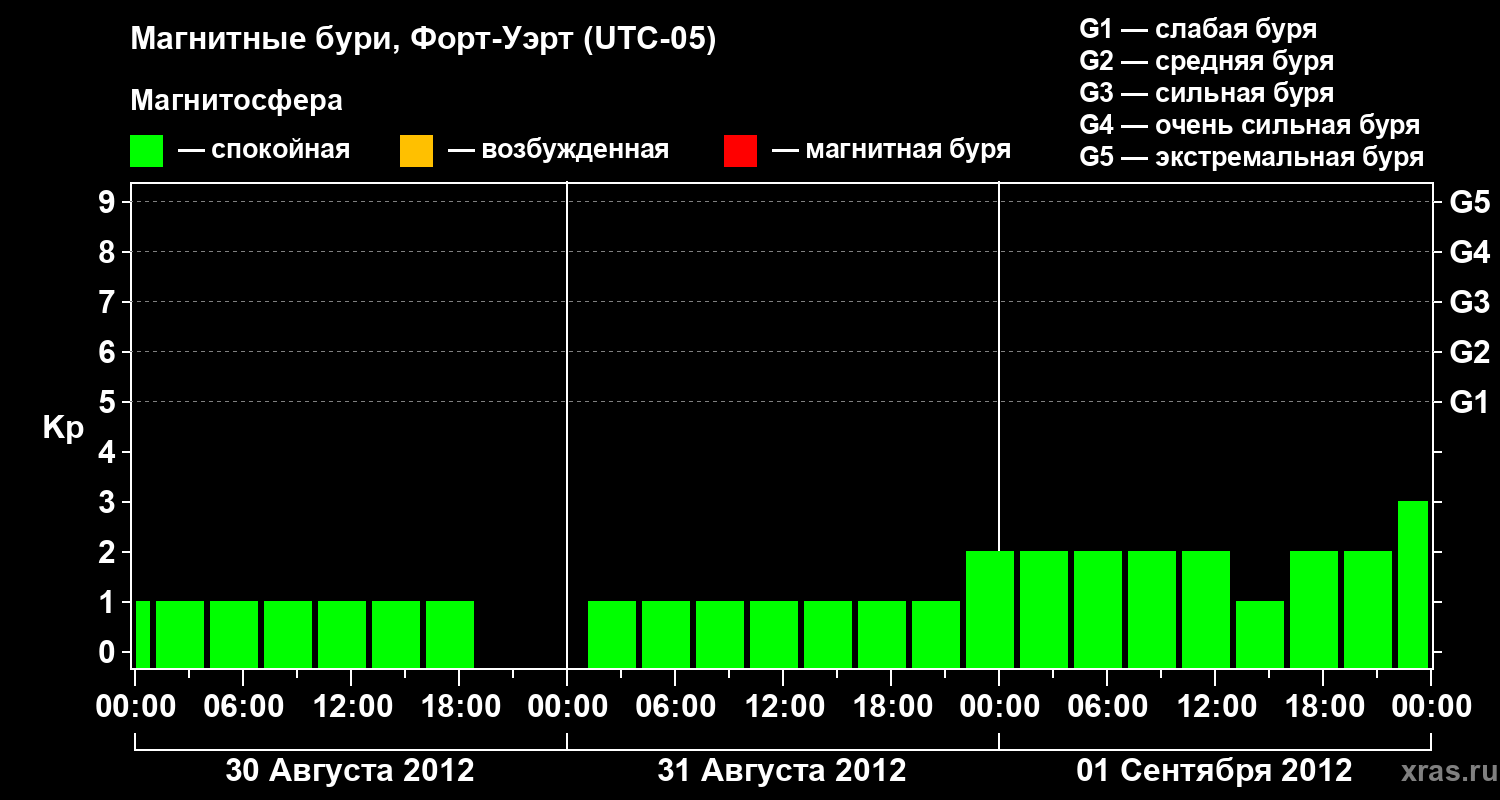
Task: Click the 'G5 — экстремальная буря' legend line
Action: [1252, 157]
